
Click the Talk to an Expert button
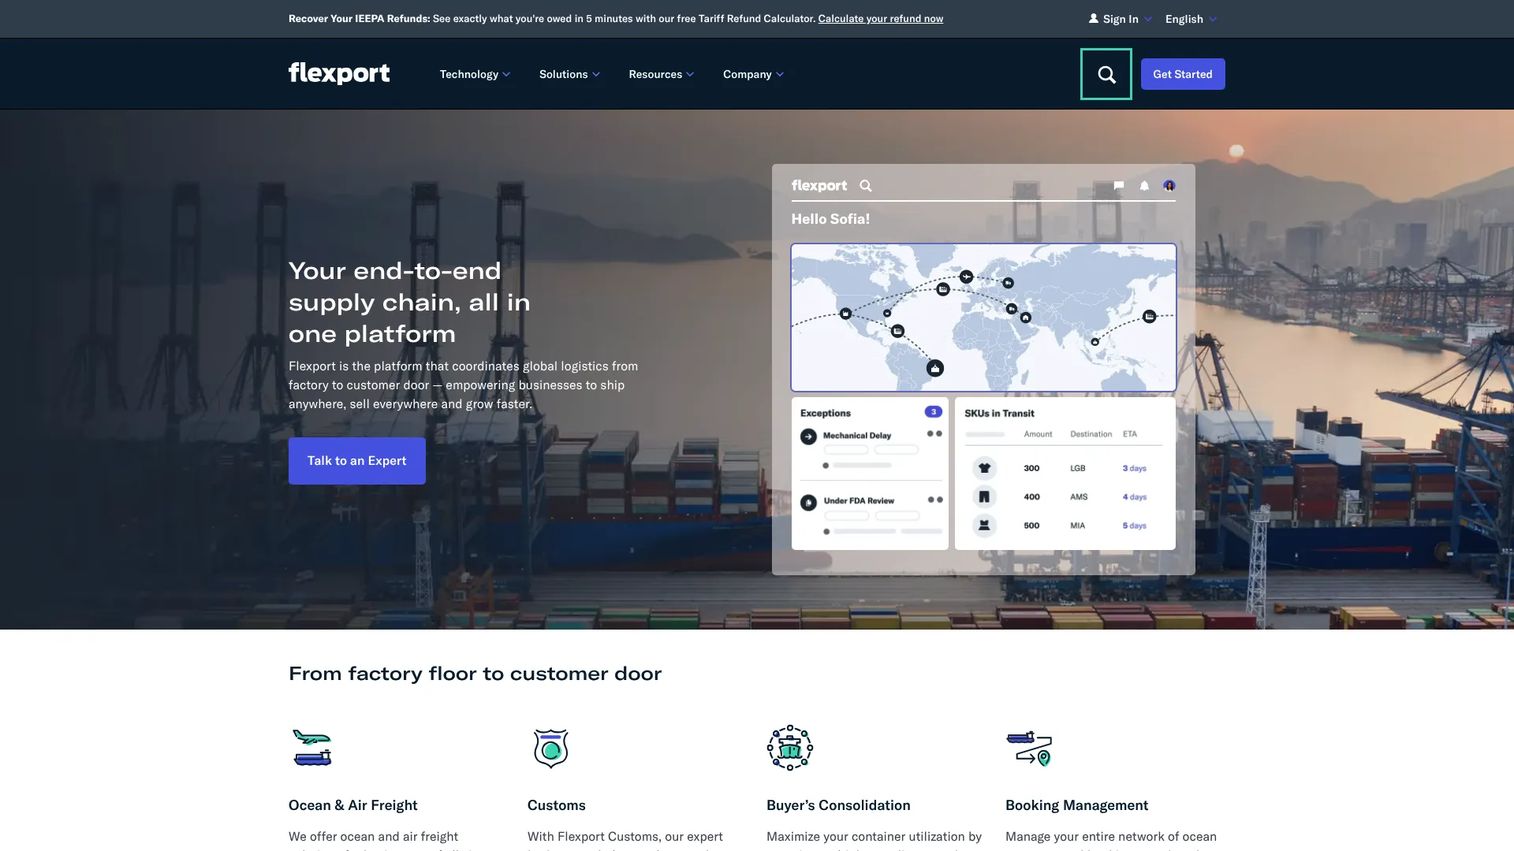357,461
